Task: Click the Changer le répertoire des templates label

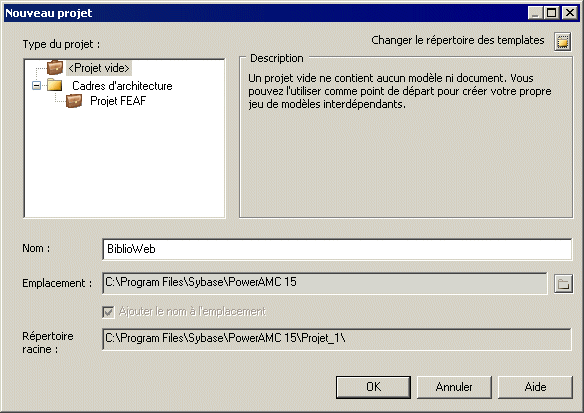Action: (458, 40)
